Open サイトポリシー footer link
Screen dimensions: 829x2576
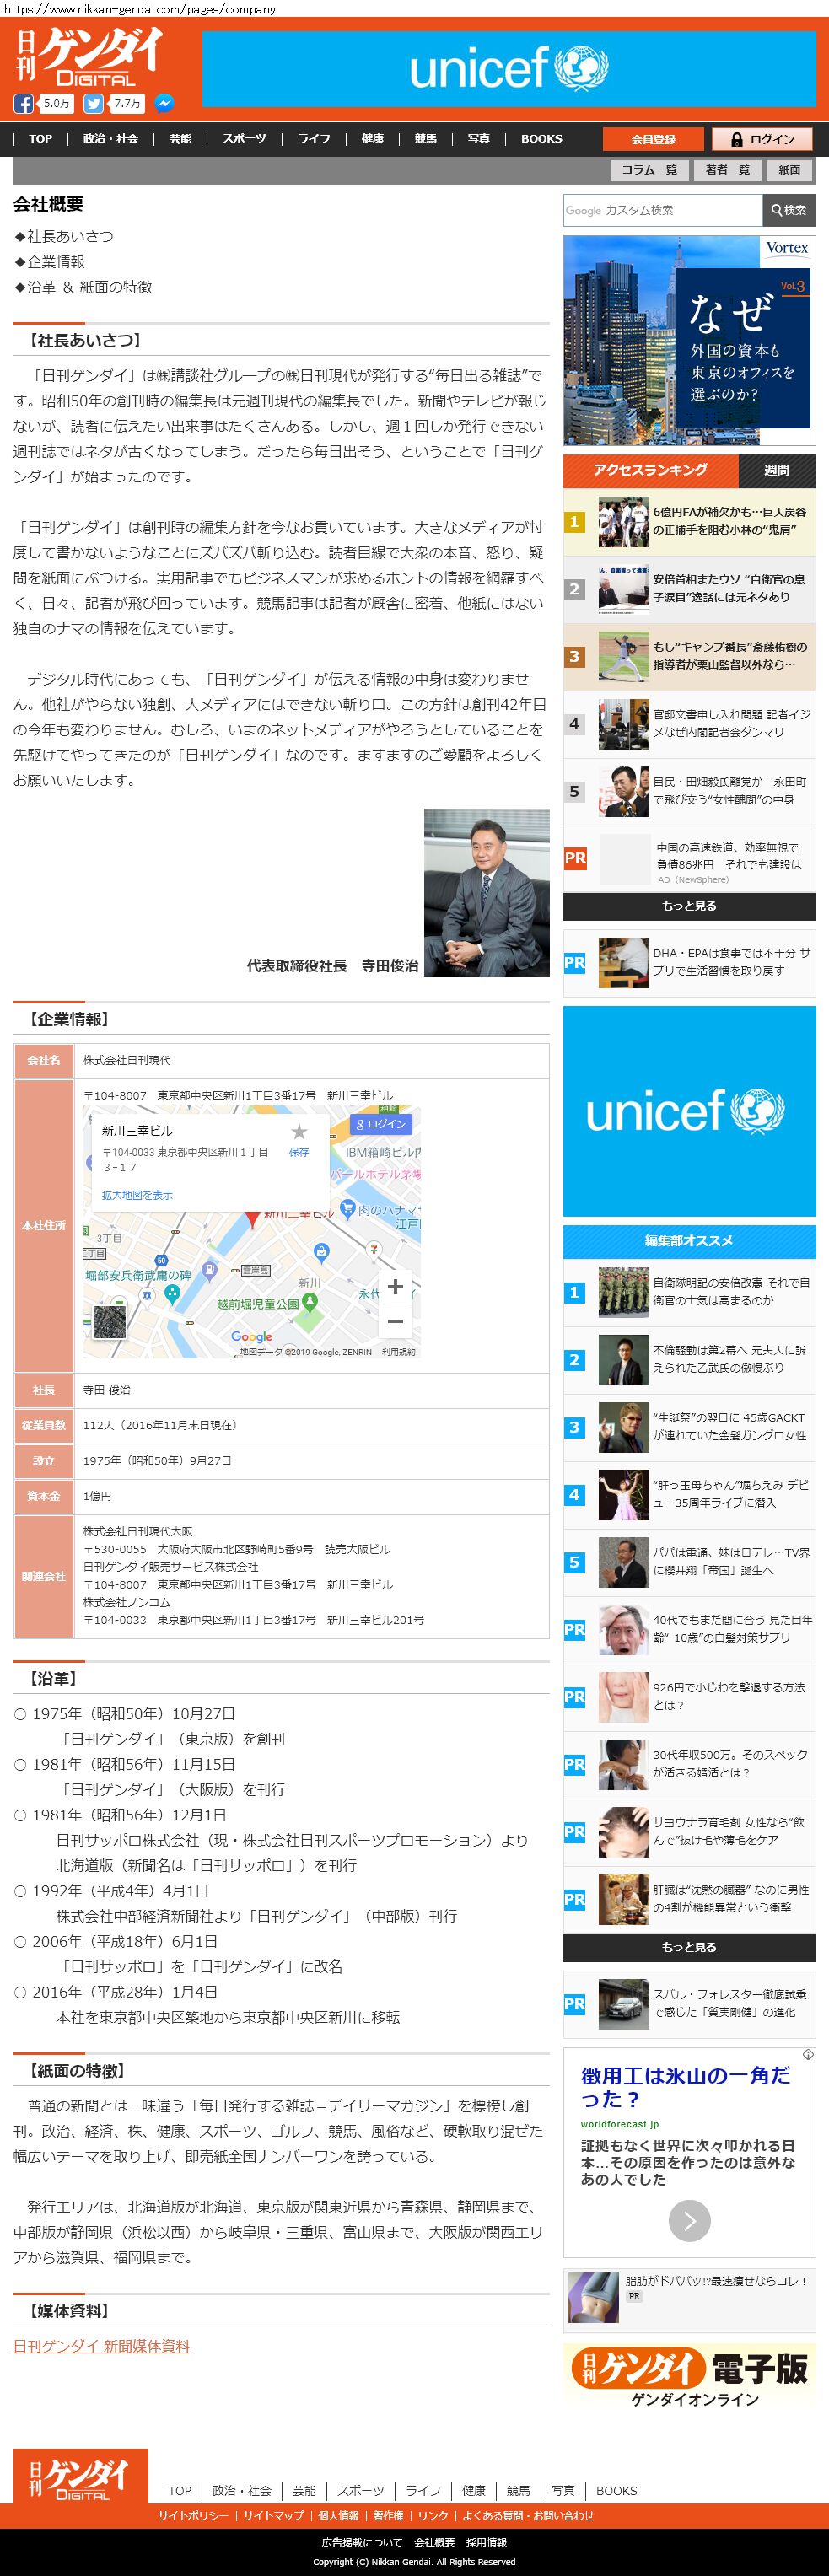click(193, 2515)
